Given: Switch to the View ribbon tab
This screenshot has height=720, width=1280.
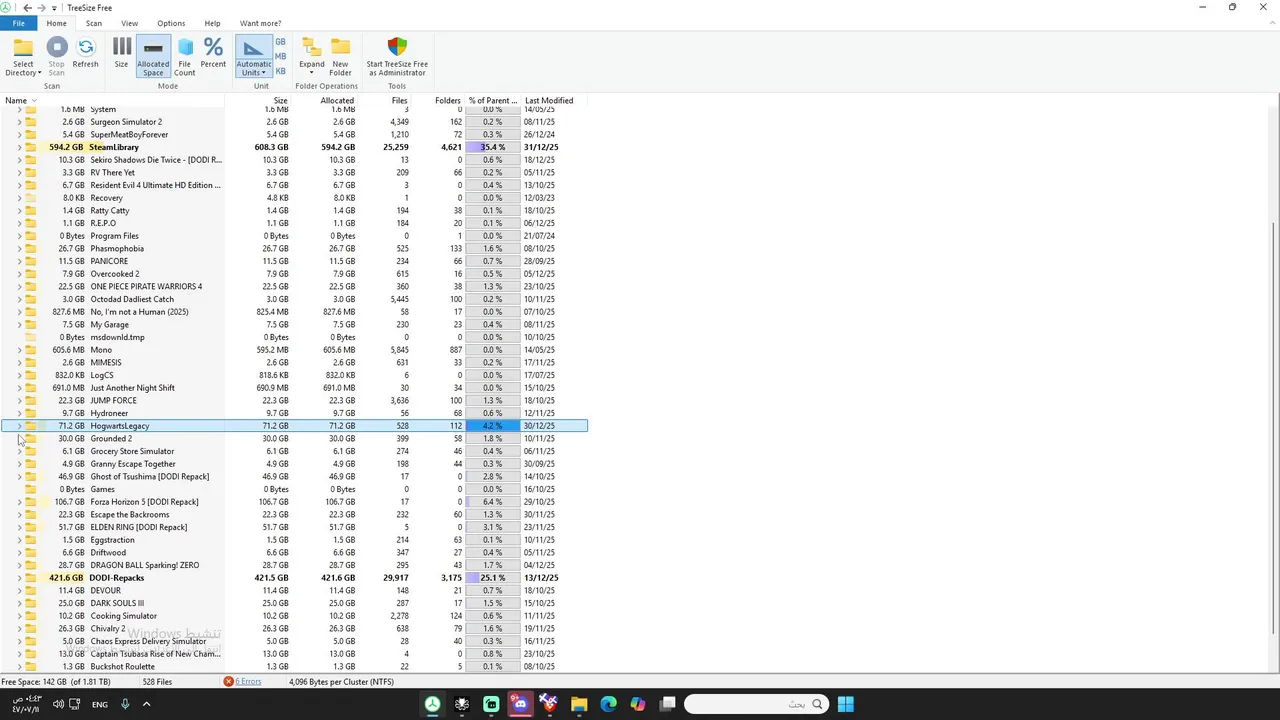Looking at the screenshot, I should point(129,23).
